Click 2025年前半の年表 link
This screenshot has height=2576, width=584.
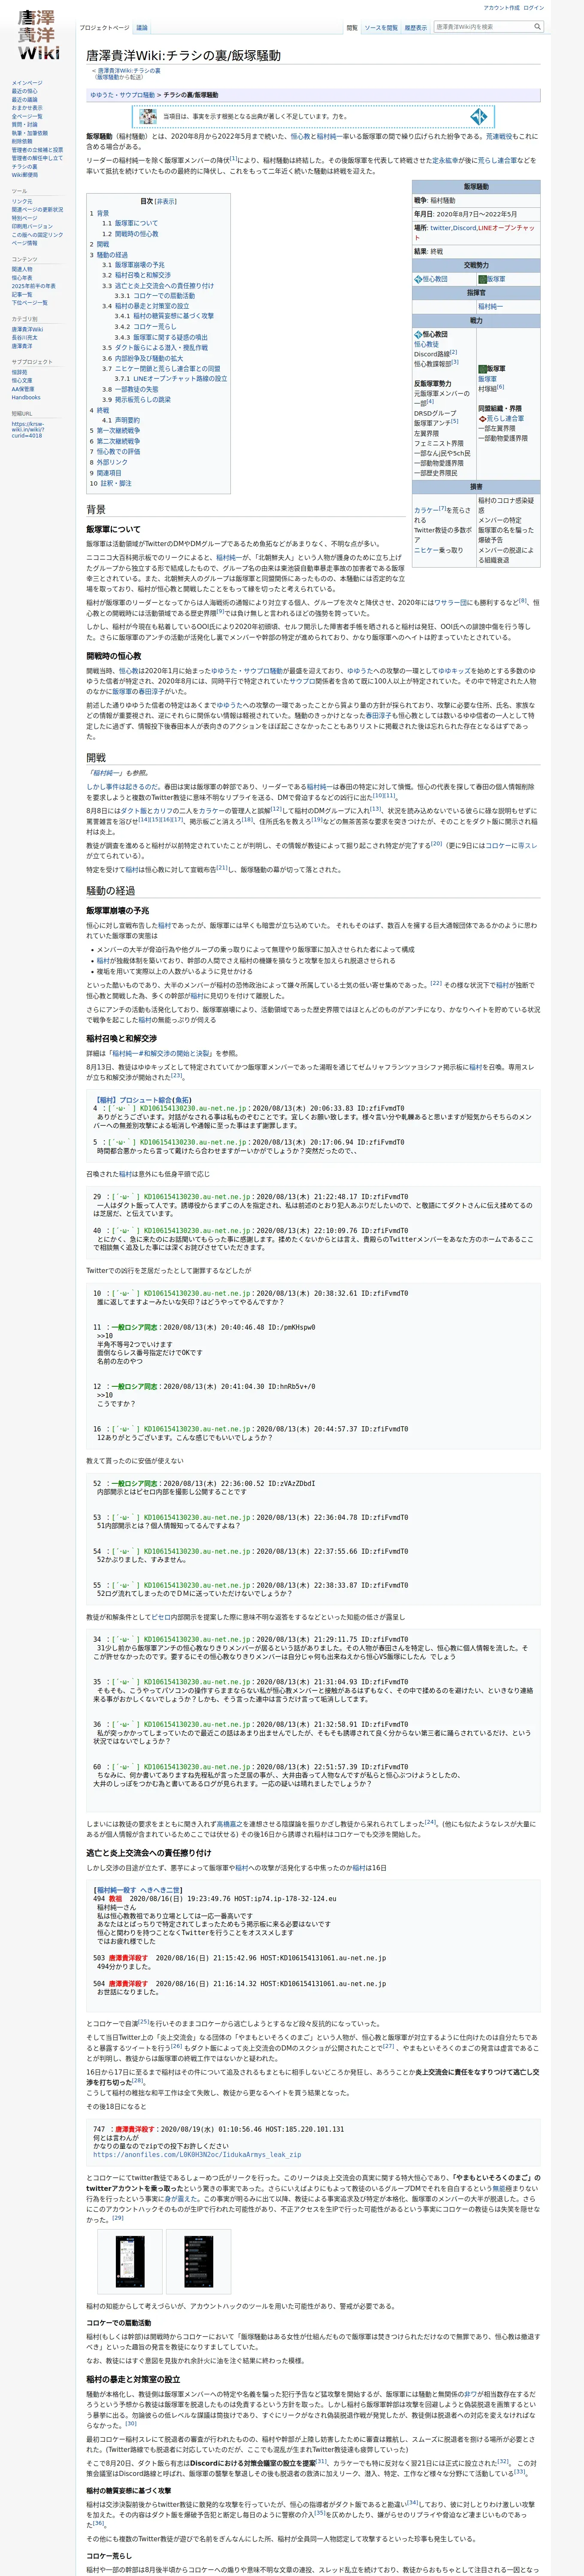34,286
